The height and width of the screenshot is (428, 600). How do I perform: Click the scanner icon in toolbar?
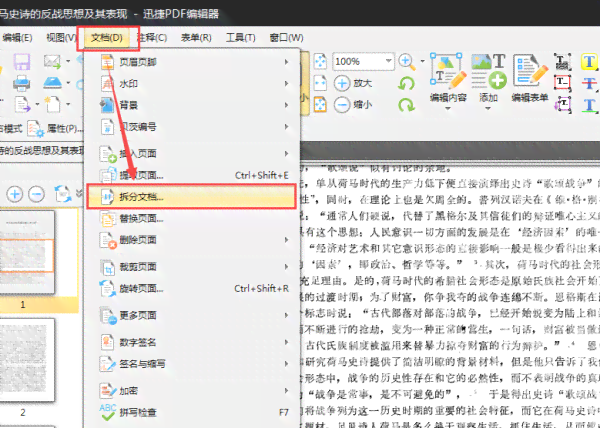(52, 83)
